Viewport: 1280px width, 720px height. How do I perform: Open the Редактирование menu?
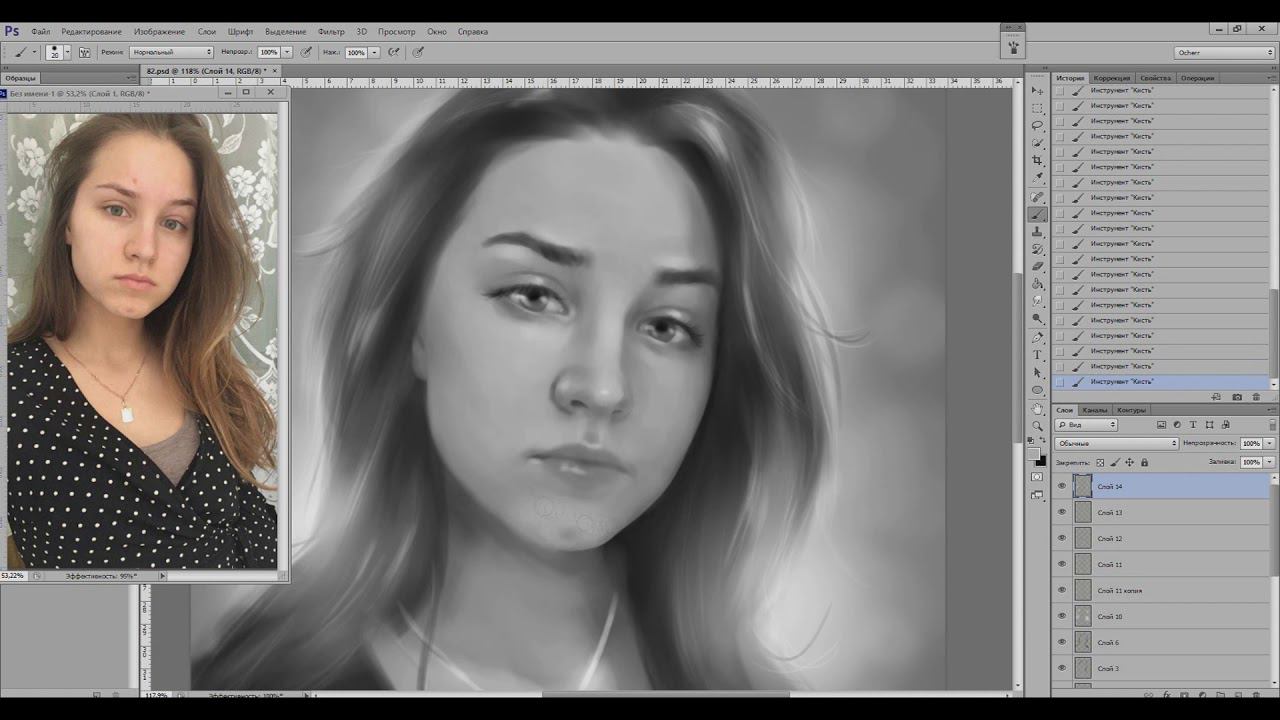[x=91, y=32]
